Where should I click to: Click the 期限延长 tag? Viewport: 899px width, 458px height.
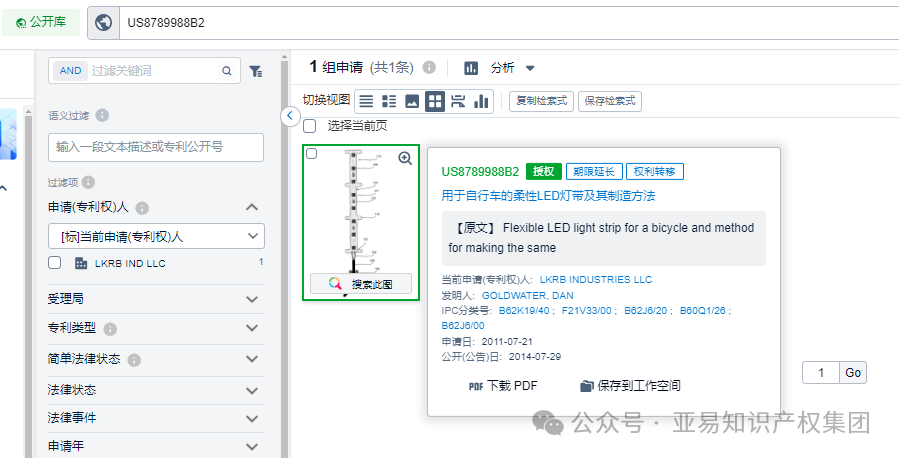click(x=593, y=171)
